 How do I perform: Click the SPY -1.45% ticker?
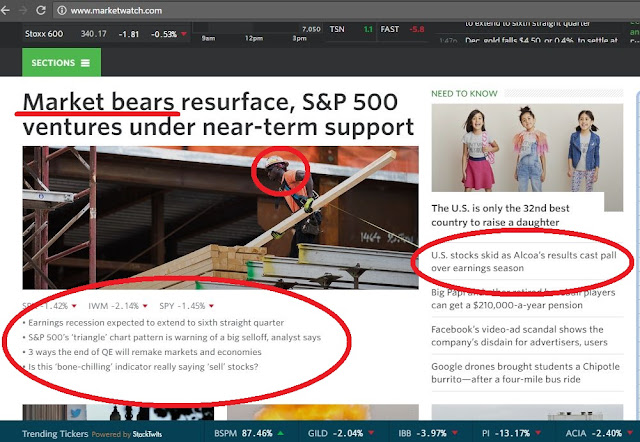[x=187, y=306]
